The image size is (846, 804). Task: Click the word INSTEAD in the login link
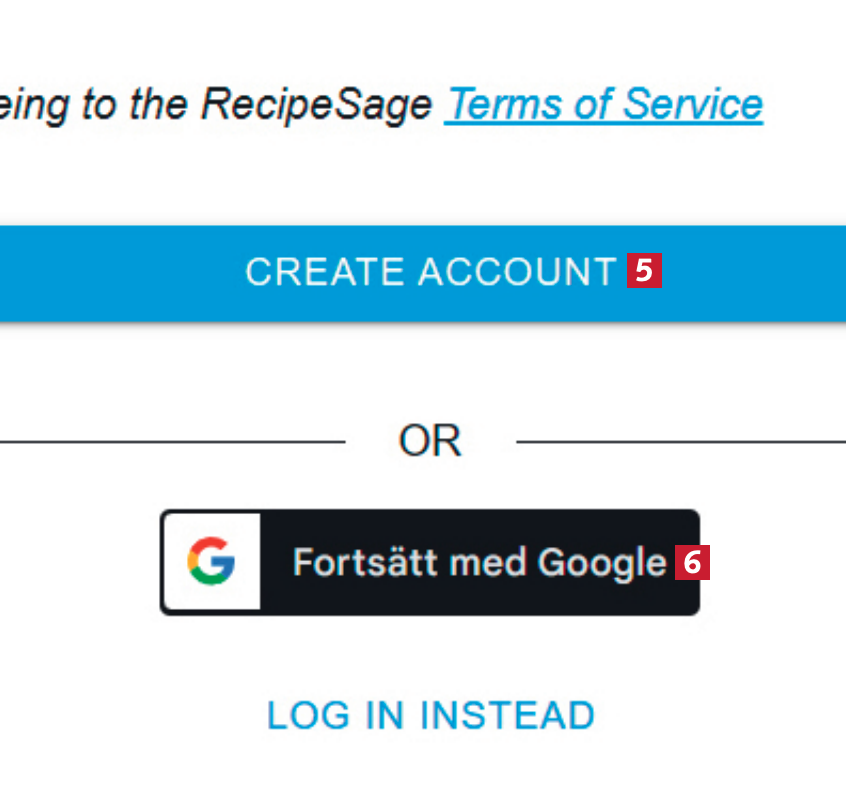coord(507,715)
